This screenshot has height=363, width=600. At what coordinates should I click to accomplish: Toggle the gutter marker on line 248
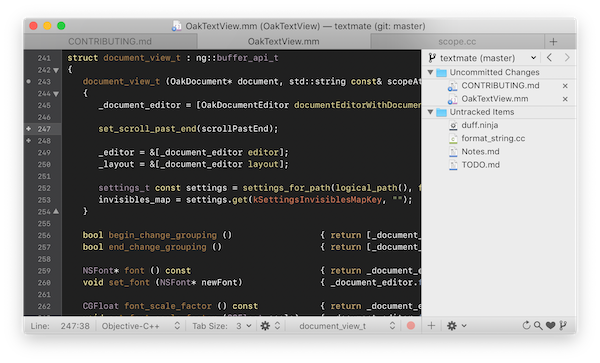[29, 141]
